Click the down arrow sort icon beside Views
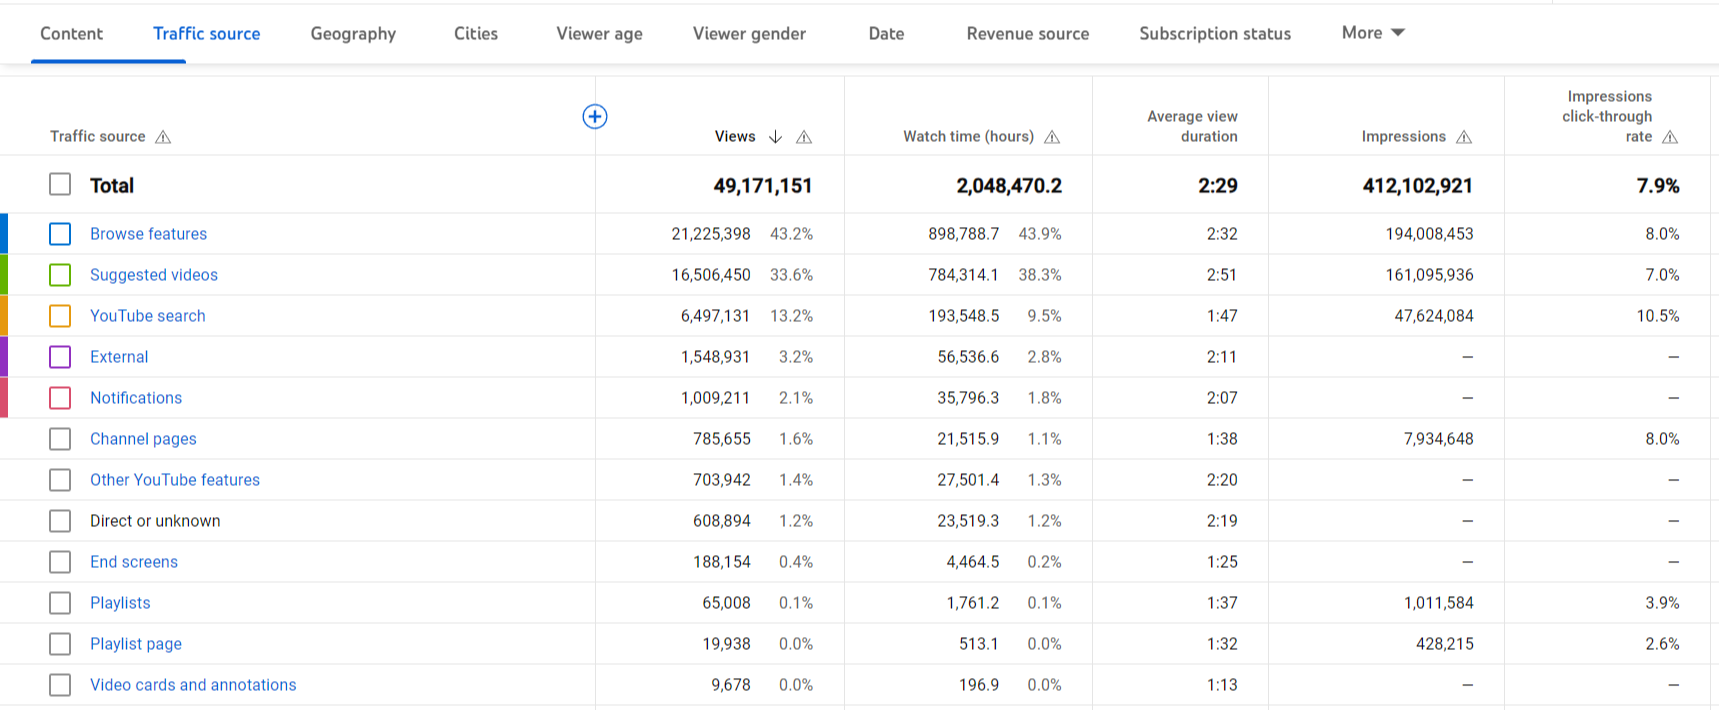 [775, 137]
